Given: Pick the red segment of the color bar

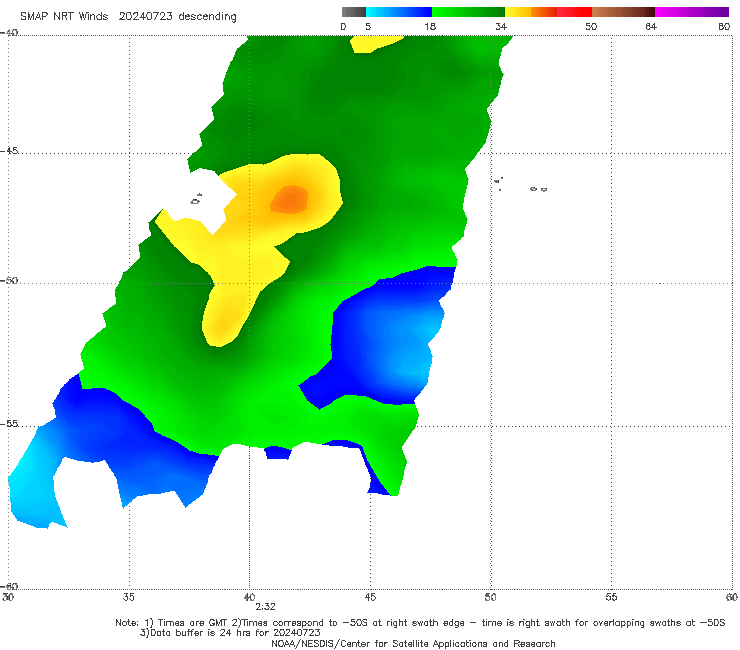Looking at the screenshot, I should [574, 12].
